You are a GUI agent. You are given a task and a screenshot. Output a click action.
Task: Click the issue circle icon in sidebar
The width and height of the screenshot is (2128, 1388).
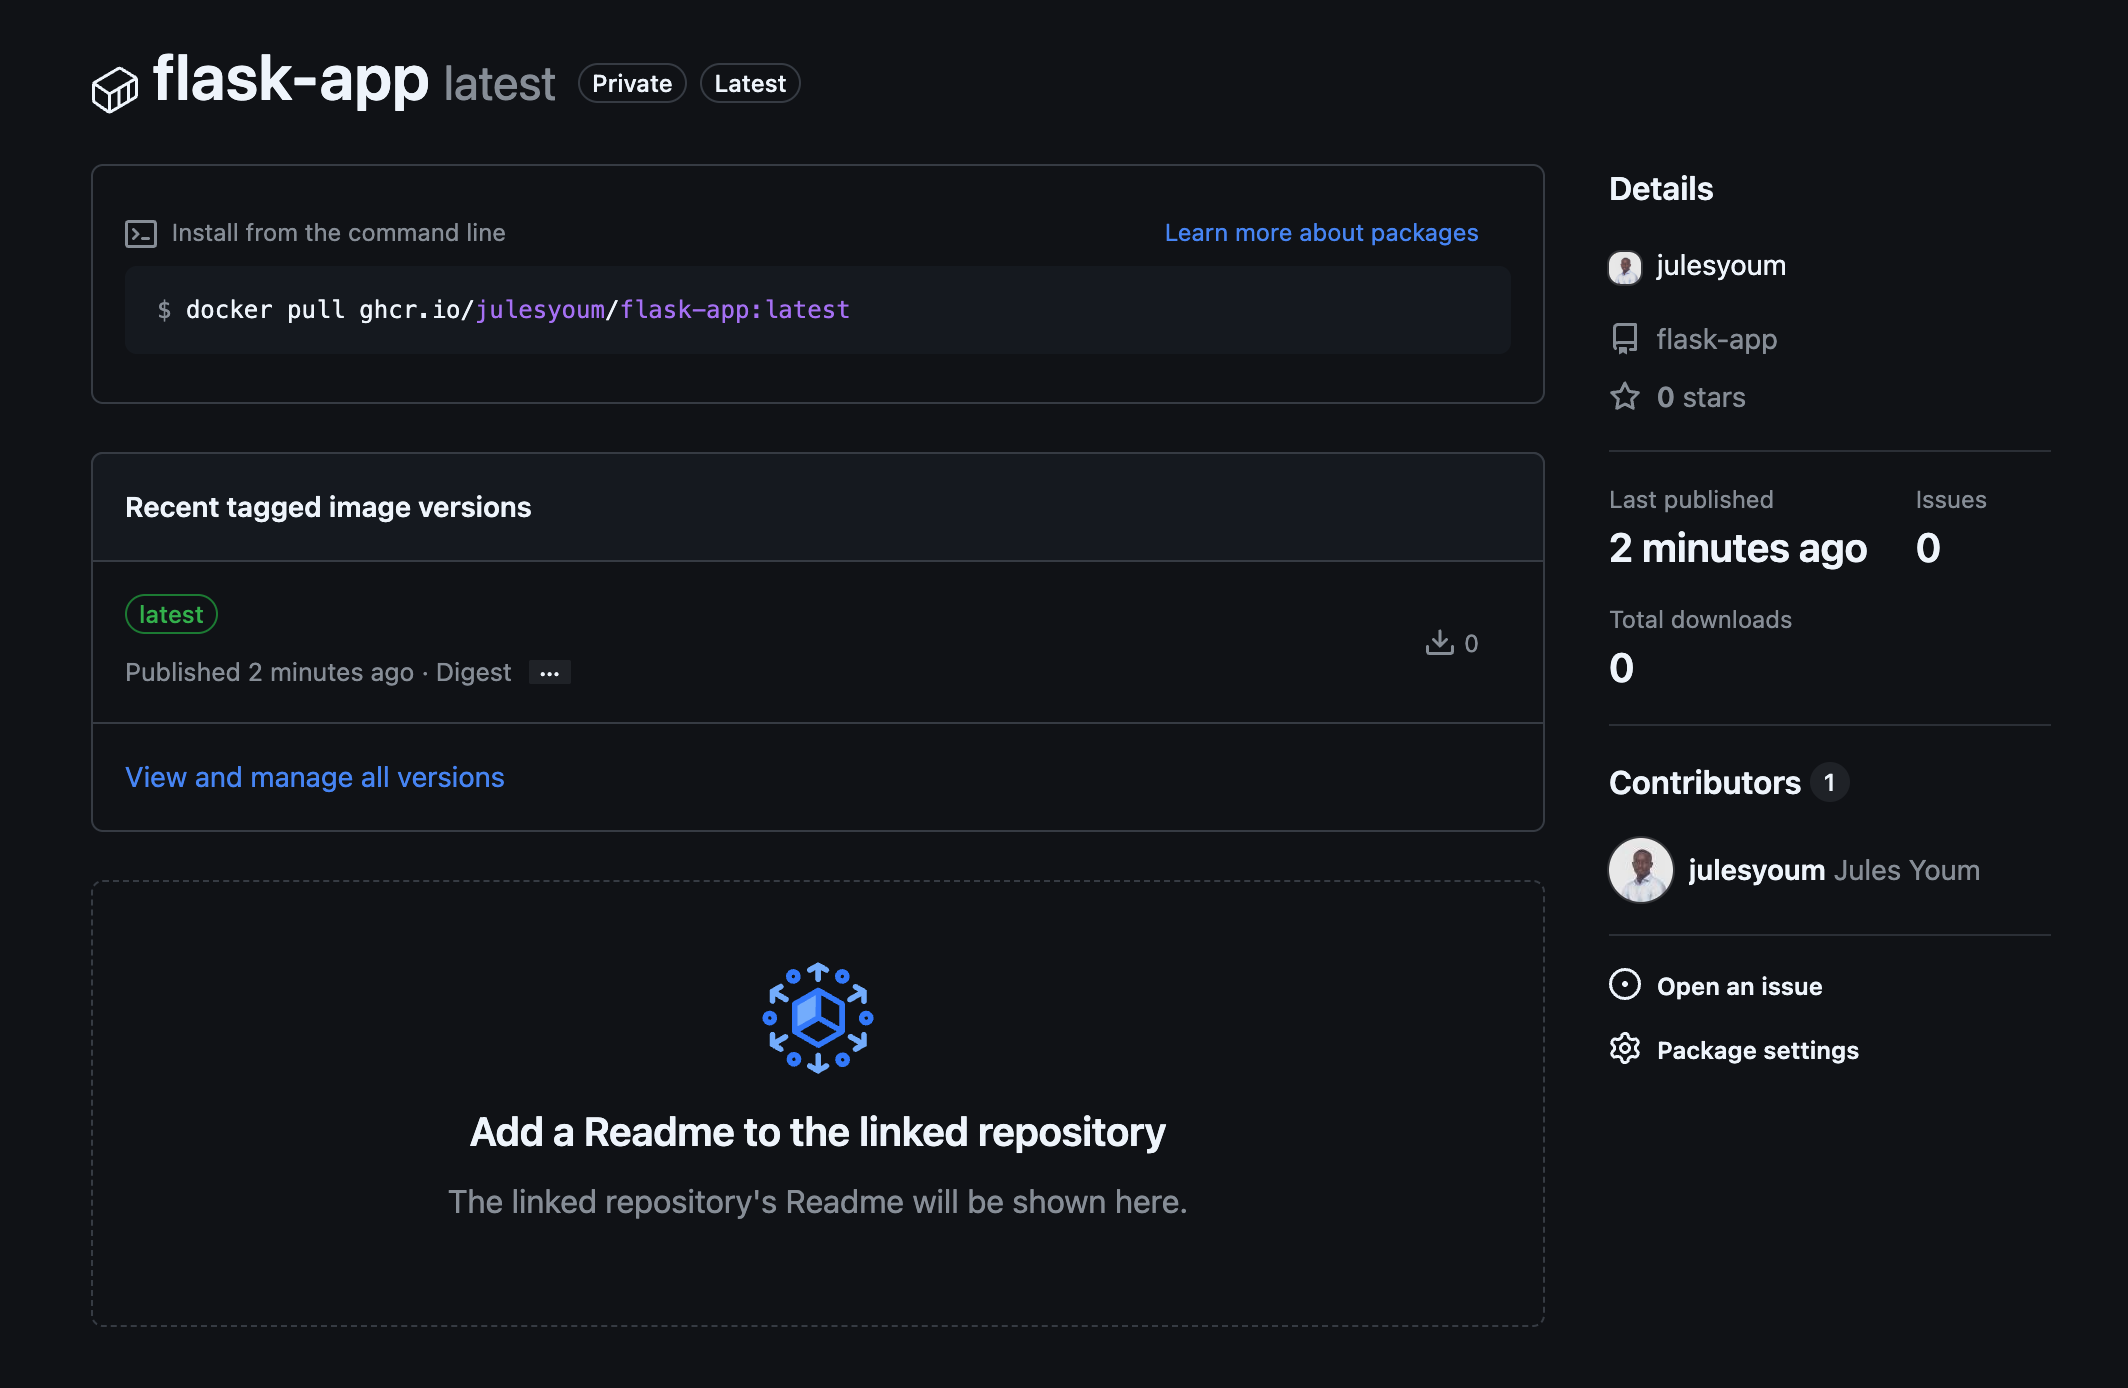click(1625, 985)
